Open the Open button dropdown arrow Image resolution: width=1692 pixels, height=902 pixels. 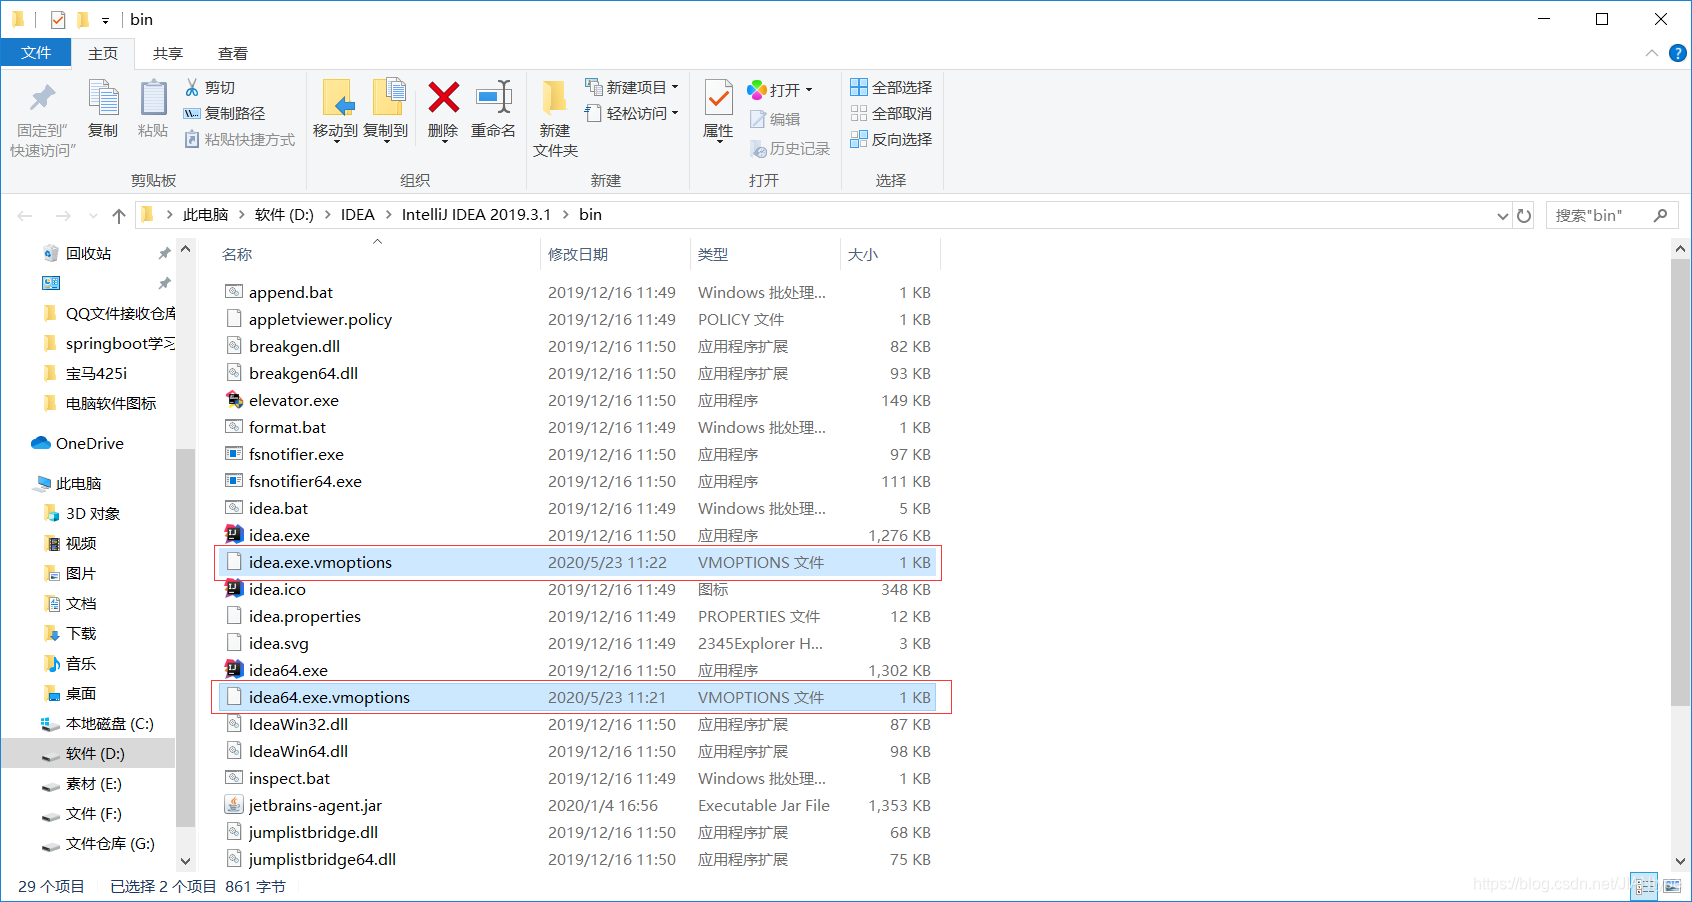(x=809, y=90)
